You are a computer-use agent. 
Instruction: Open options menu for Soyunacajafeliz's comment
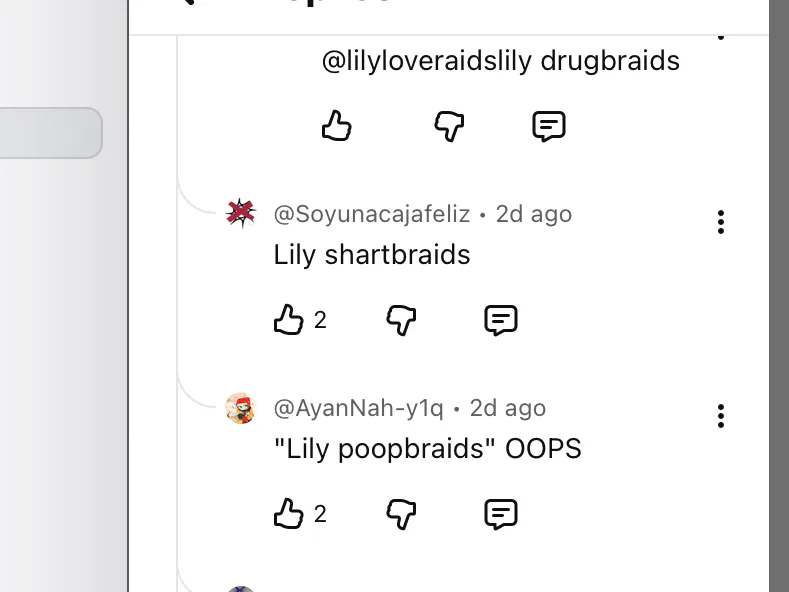(721, 222)
